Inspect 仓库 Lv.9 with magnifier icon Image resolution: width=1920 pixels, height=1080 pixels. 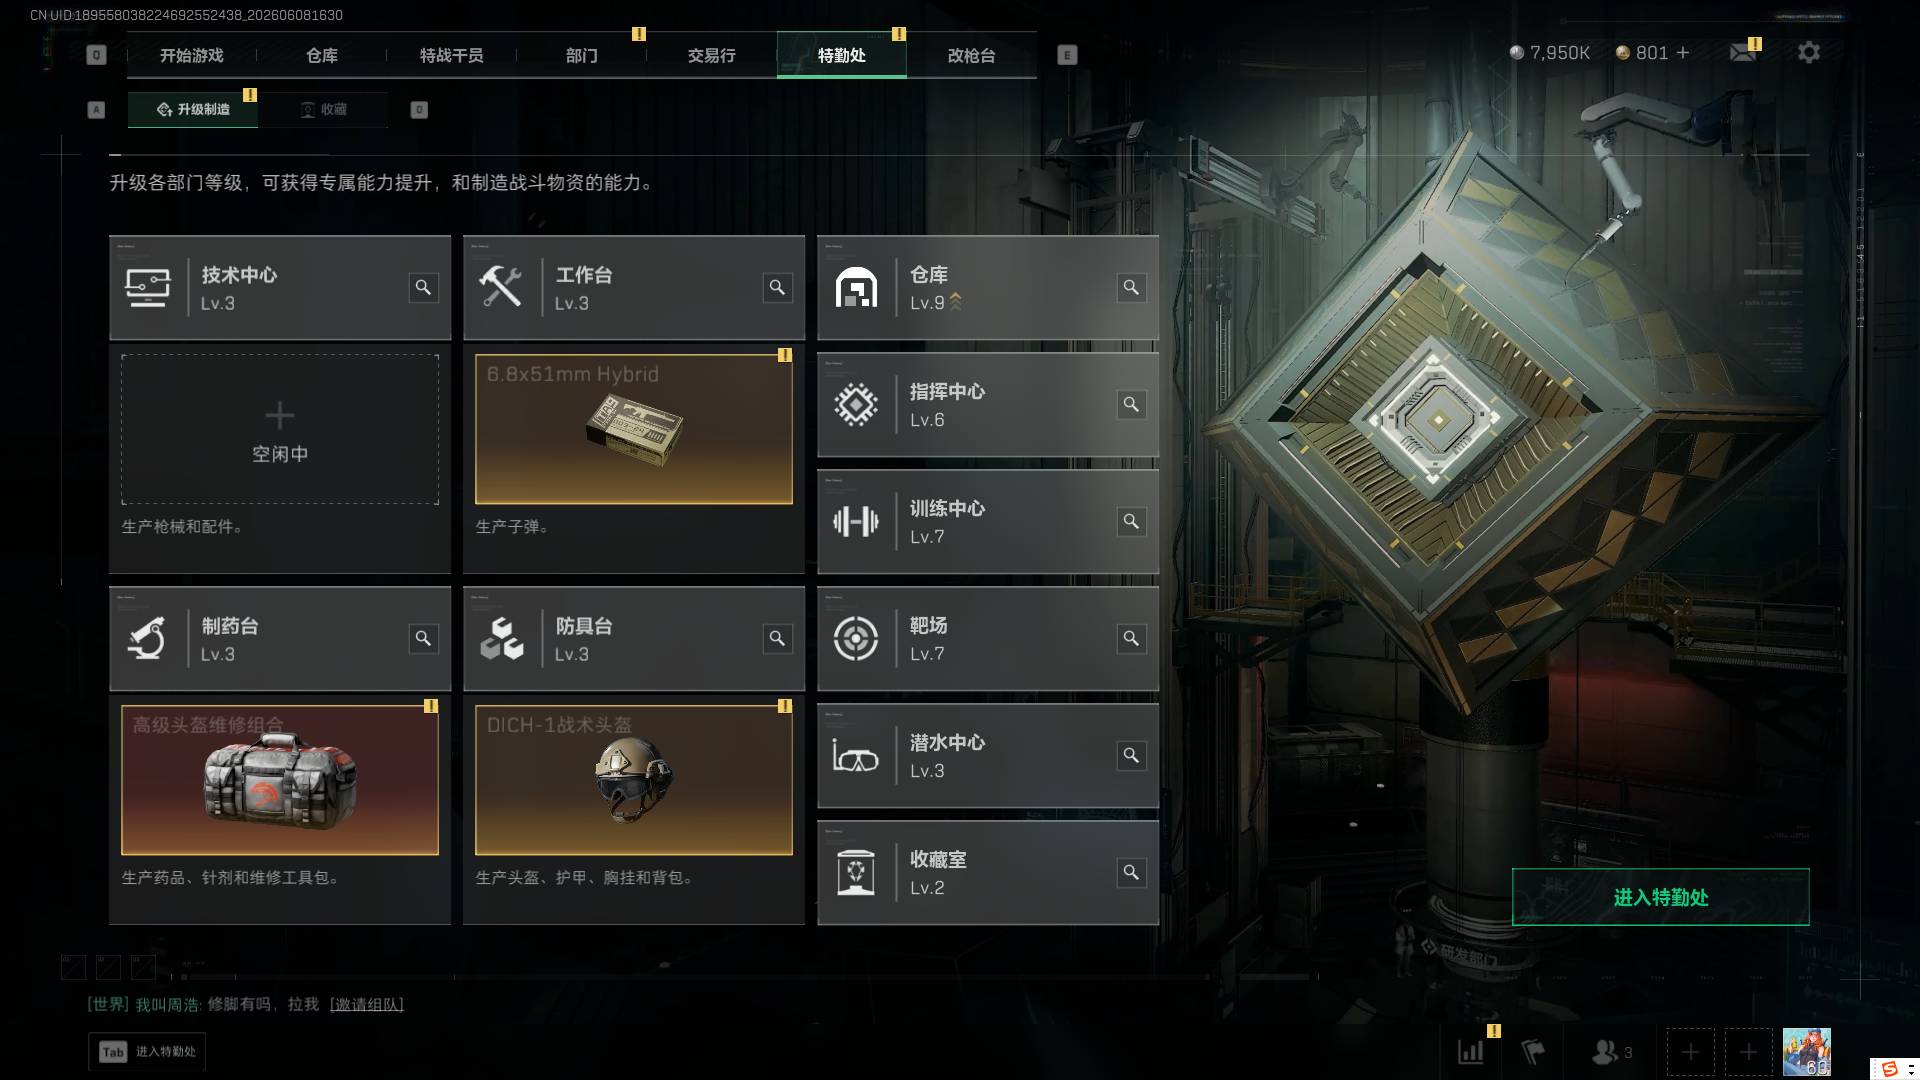(x=1131, y=288)
